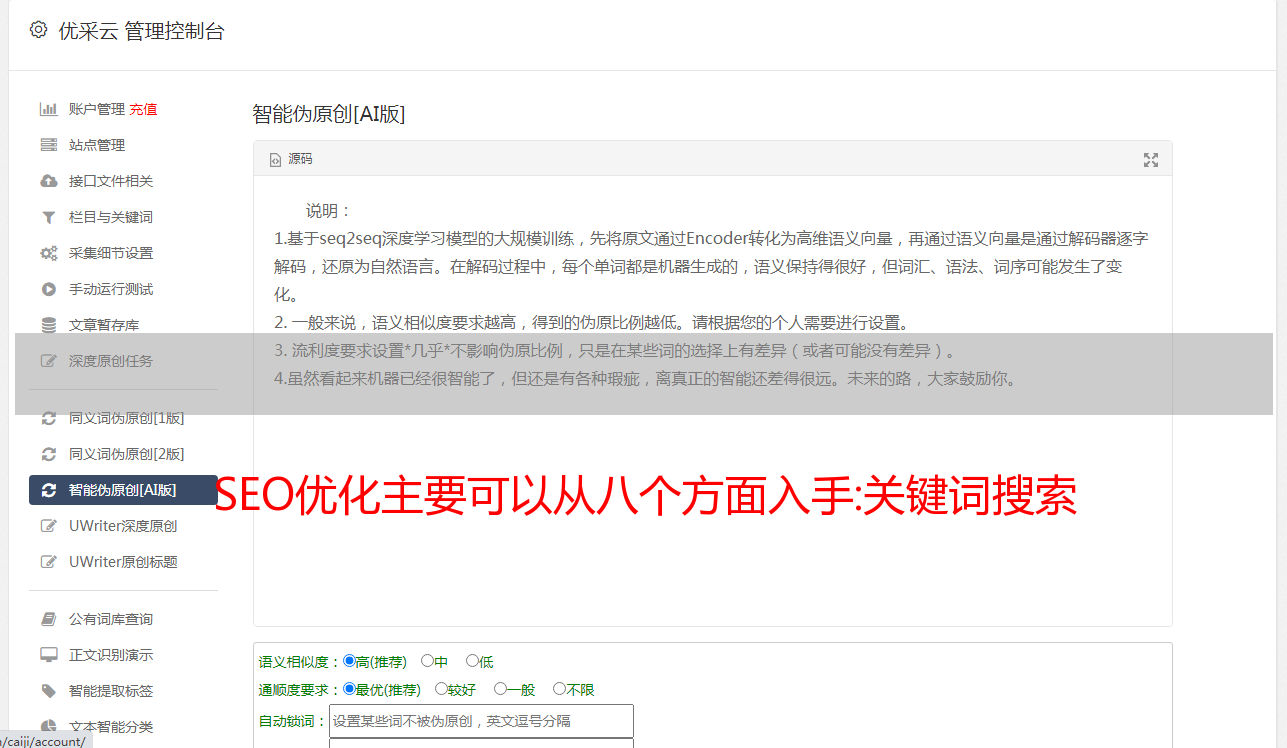Click the play icon for 手动运行测试
The width and height of the screenshot is (1287, 748).
coord(48,289)
